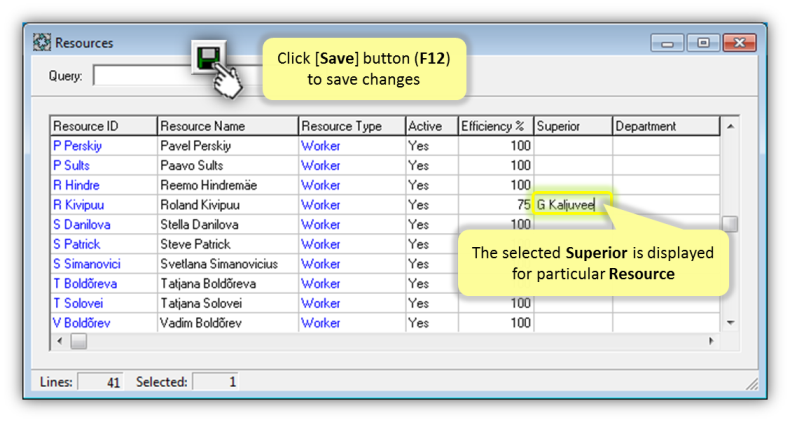The image size is (790, 422).
Task: Click the Efficiency % column header
Action: pos(494,126)
